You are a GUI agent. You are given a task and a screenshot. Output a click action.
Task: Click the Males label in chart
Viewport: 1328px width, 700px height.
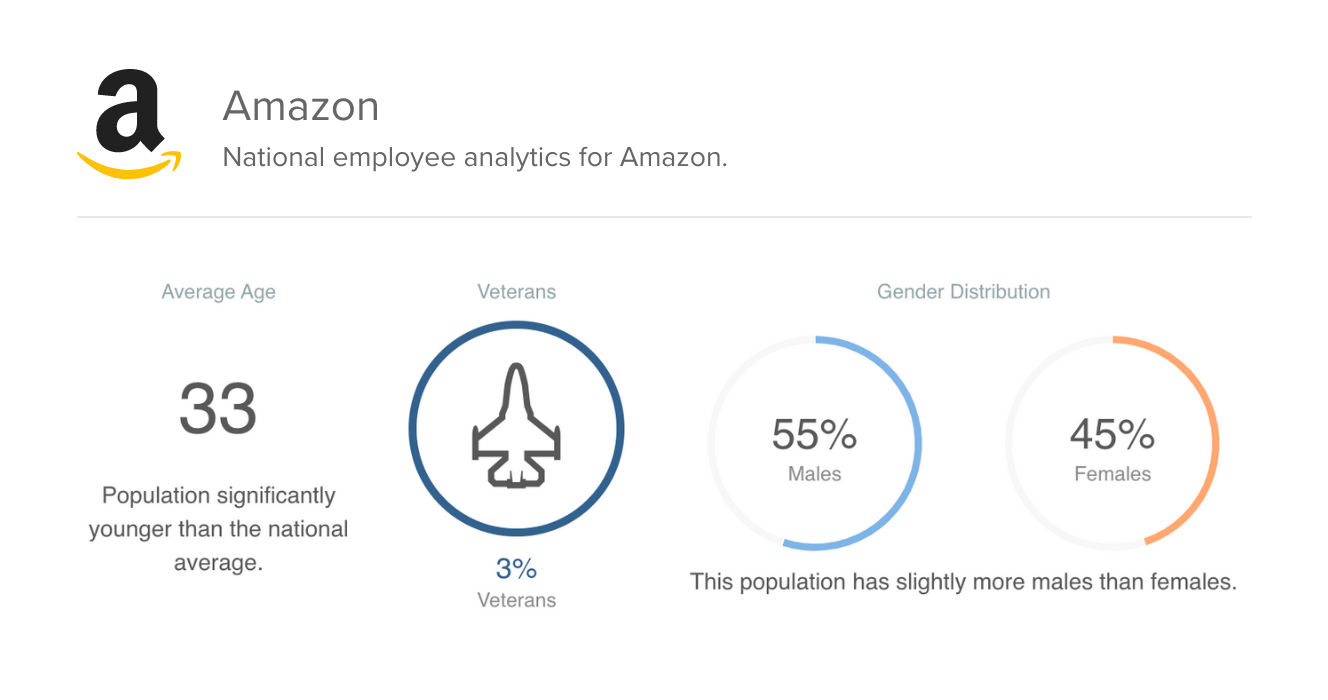pos(814,474)
